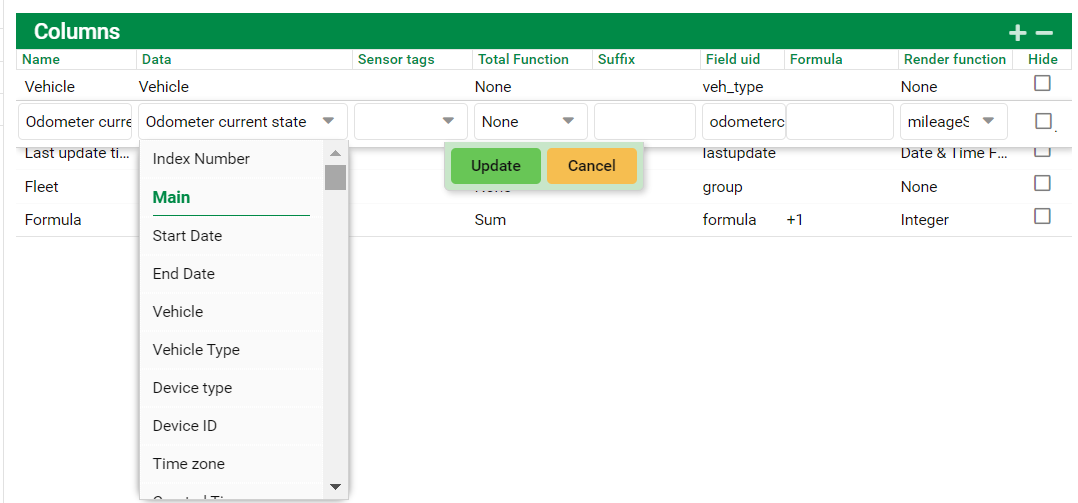The image size is (1078, 503).
Task: Click the plus icon to add column
Action: click(x=1018, y=33)
